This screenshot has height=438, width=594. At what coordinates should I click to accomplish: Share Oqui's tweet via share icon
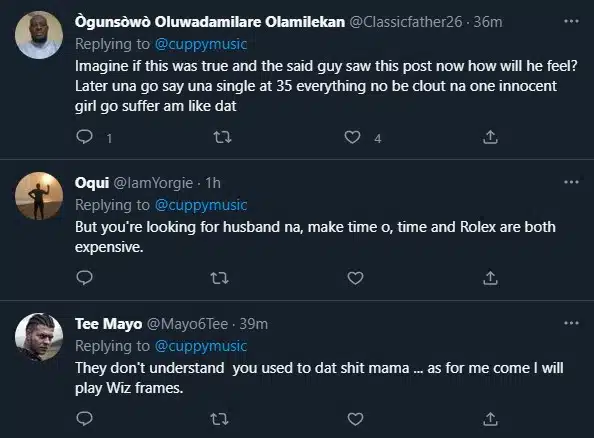click(x=490, y=278)
